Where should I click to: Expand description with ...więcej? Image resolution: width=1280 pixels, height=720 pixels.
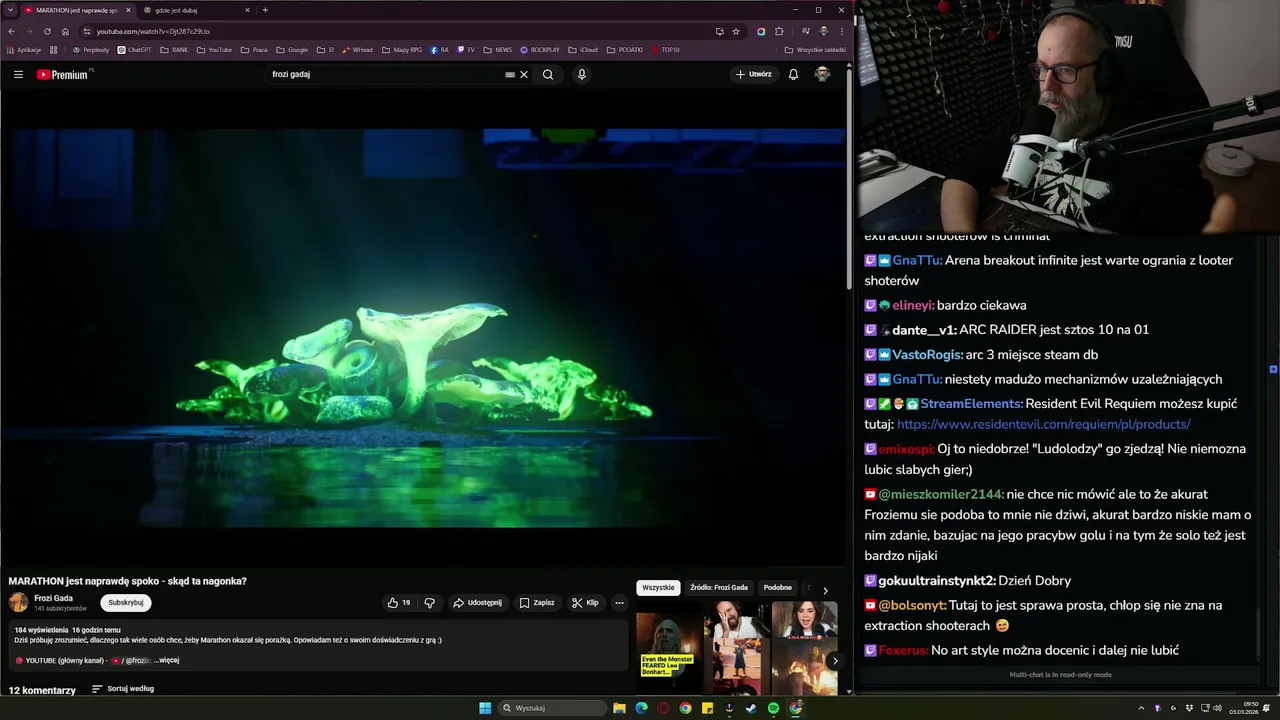click(x=167, y=660)
